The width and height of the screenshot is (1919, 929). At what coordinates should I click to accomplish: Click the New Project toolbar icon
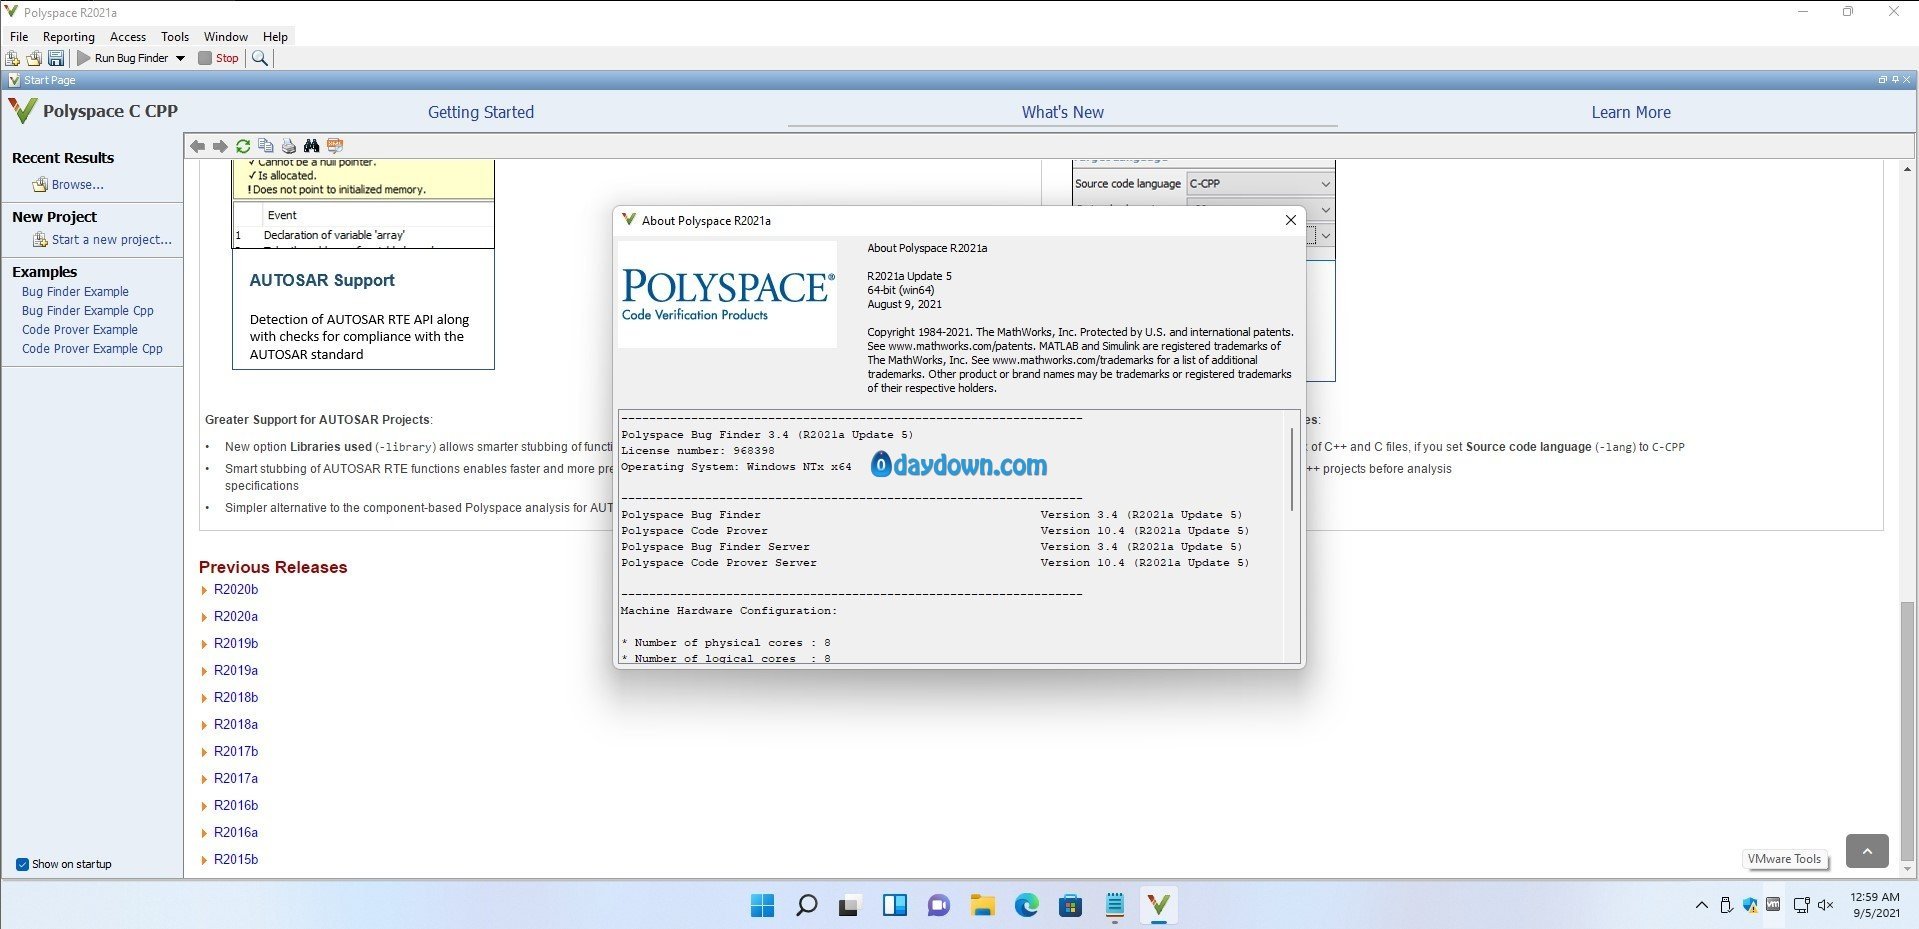[13, 58]
